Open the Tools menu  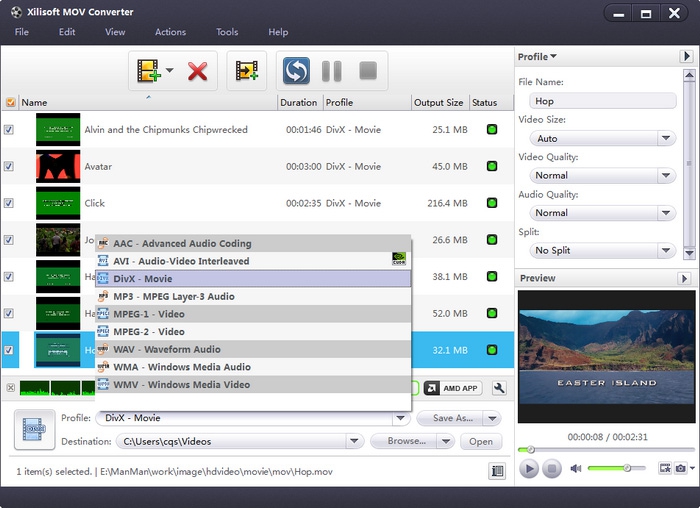pos(227,32)
